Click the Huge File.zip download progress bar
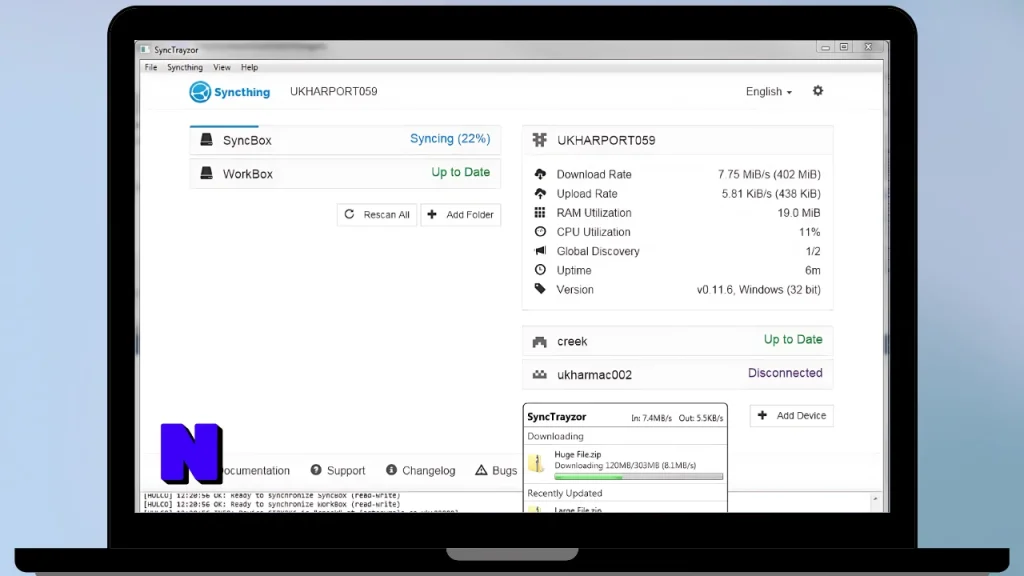The height and width of the screenshot is (576, 1024). (x=638, y=477)
